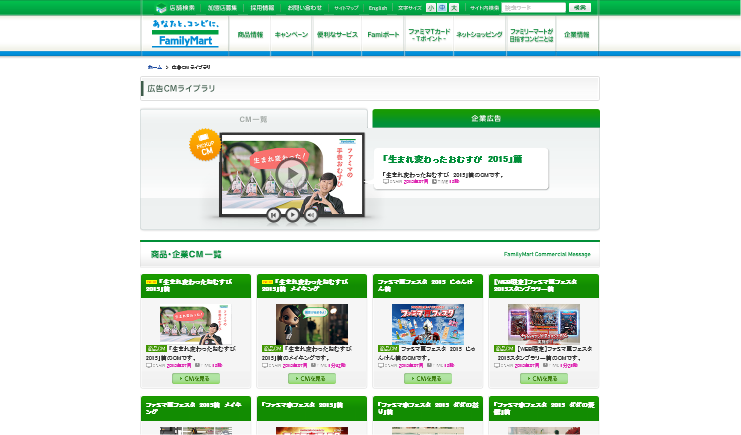The width and height of the screenshot is (741, 435).
Task: Click CMを見る in the making-of card
Action: click(312, 379)
